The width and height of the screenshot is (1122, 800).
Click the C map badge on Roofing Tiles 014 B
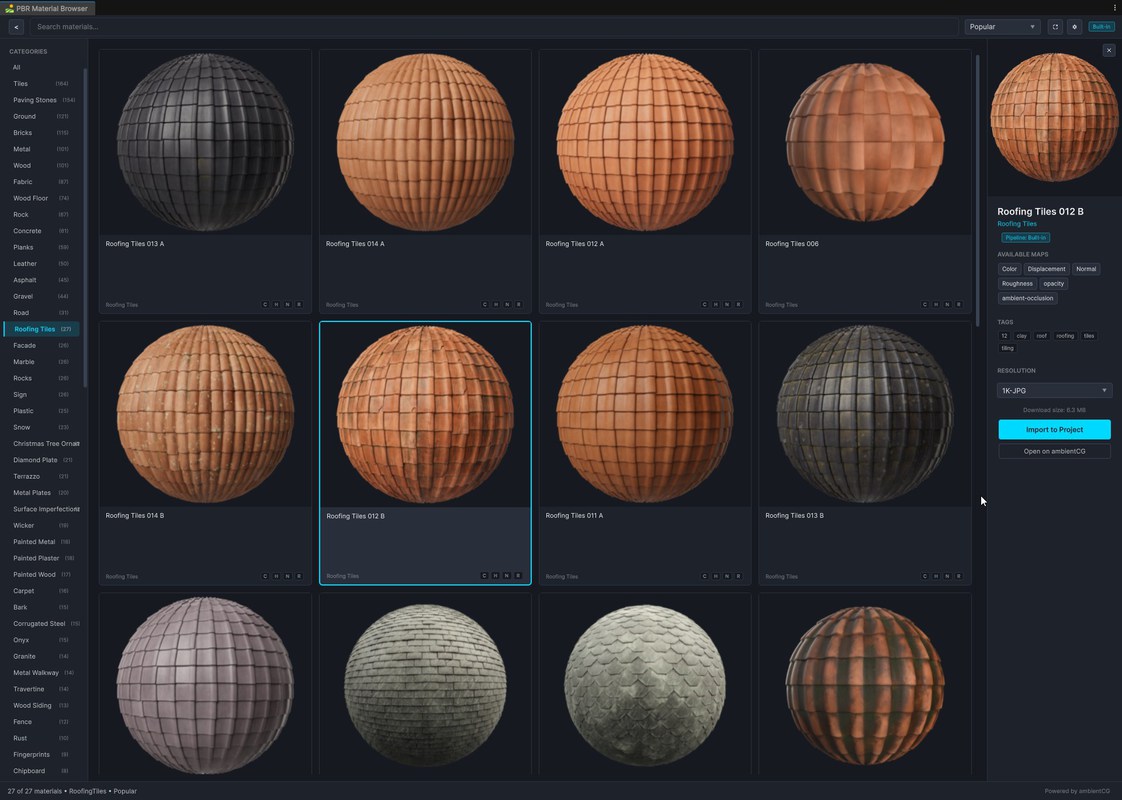pos(265,576)
